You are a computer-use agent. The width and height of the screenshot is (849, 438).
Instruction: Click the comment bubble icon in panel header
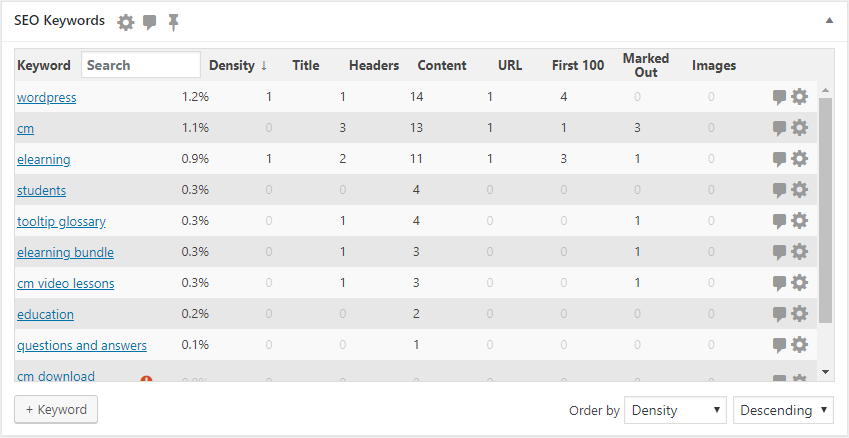(x=150, y=22)
